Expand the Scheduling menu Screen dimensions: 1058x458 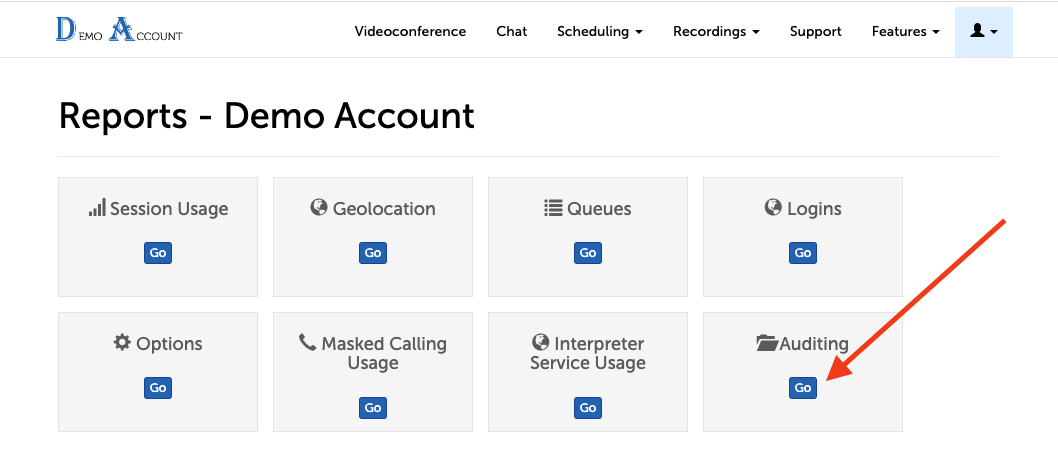(x=599, y=31)
